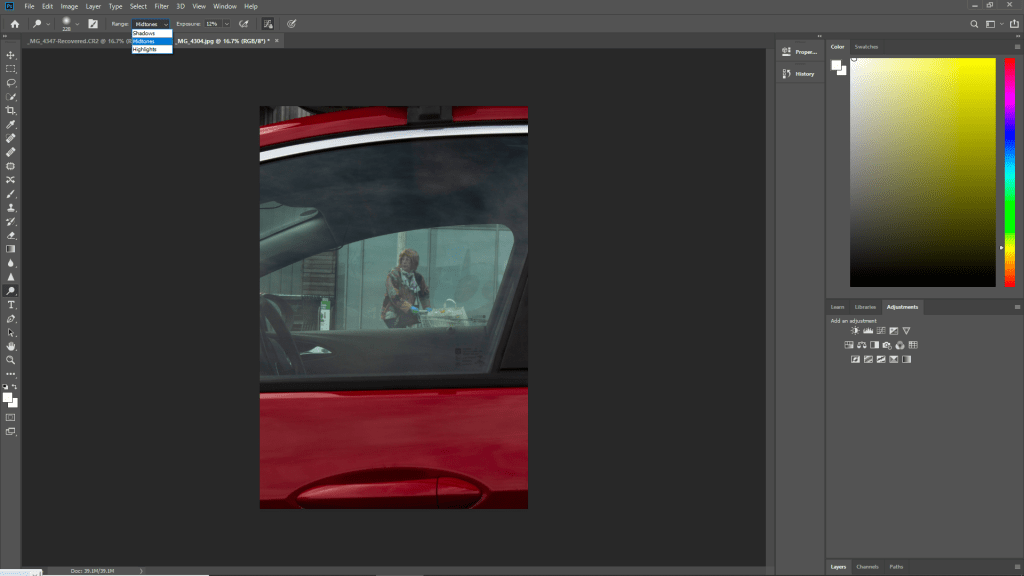This screenshot has width=1024, height=576.
Task: Select the Zoom tool in toolbar
Action: (11, 359)
